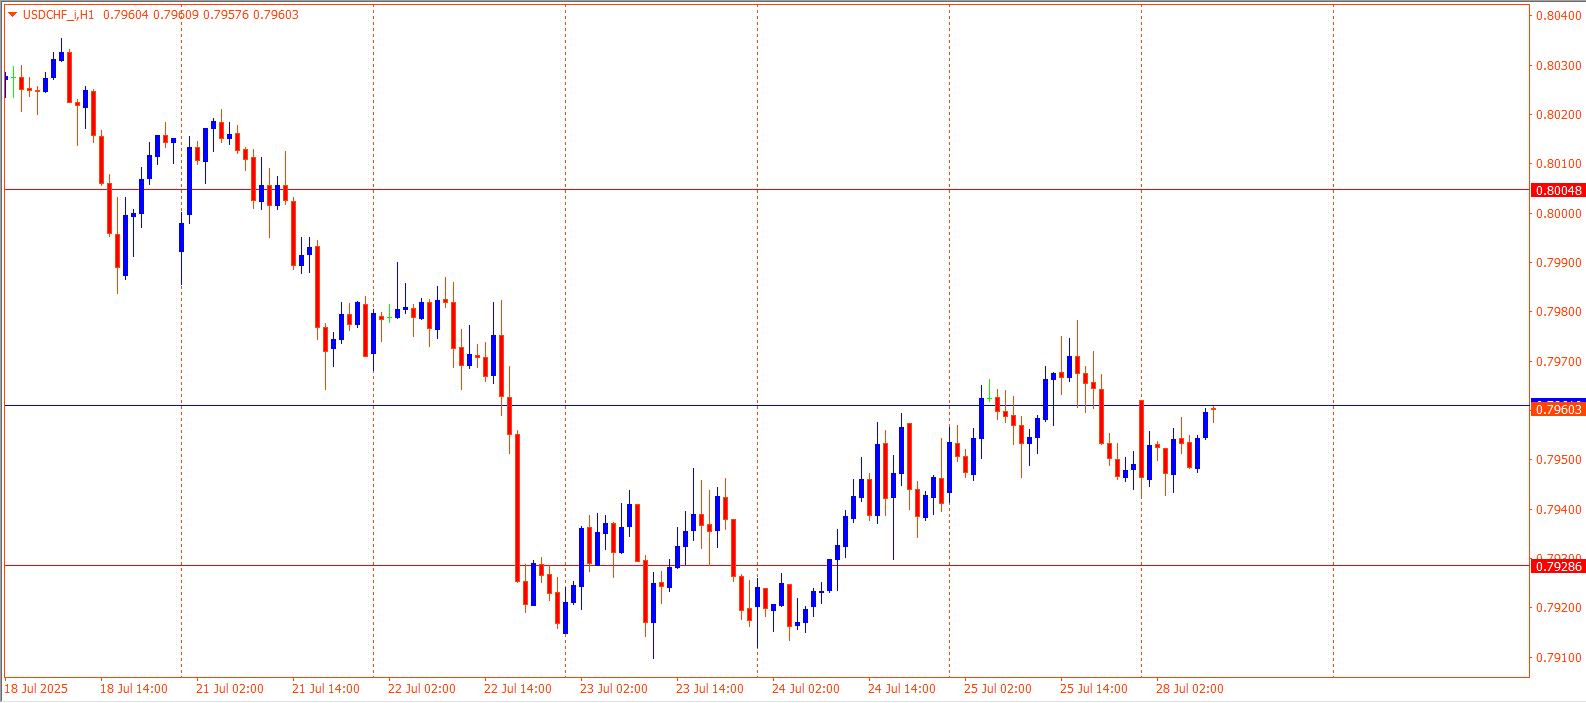Click the 0.79500 price scale label
The height and width of the screenshot is (703, 1586).
[x=1558, y=460]
